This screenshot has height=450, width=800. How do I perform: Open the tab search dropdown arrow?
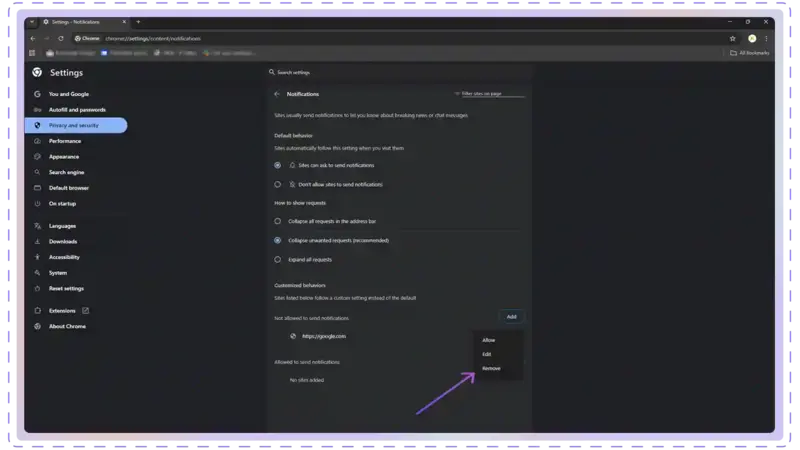point(32,22)
